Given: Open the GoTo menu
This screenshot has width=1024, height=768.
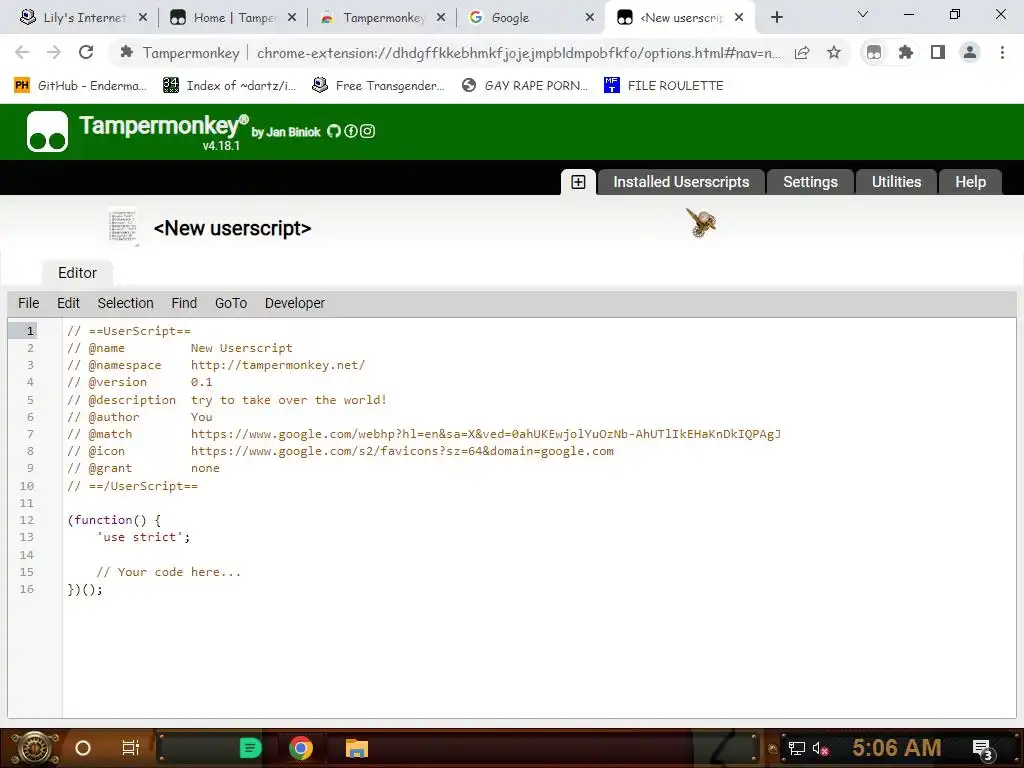Looking at the screenshot, I should [231, 303].
